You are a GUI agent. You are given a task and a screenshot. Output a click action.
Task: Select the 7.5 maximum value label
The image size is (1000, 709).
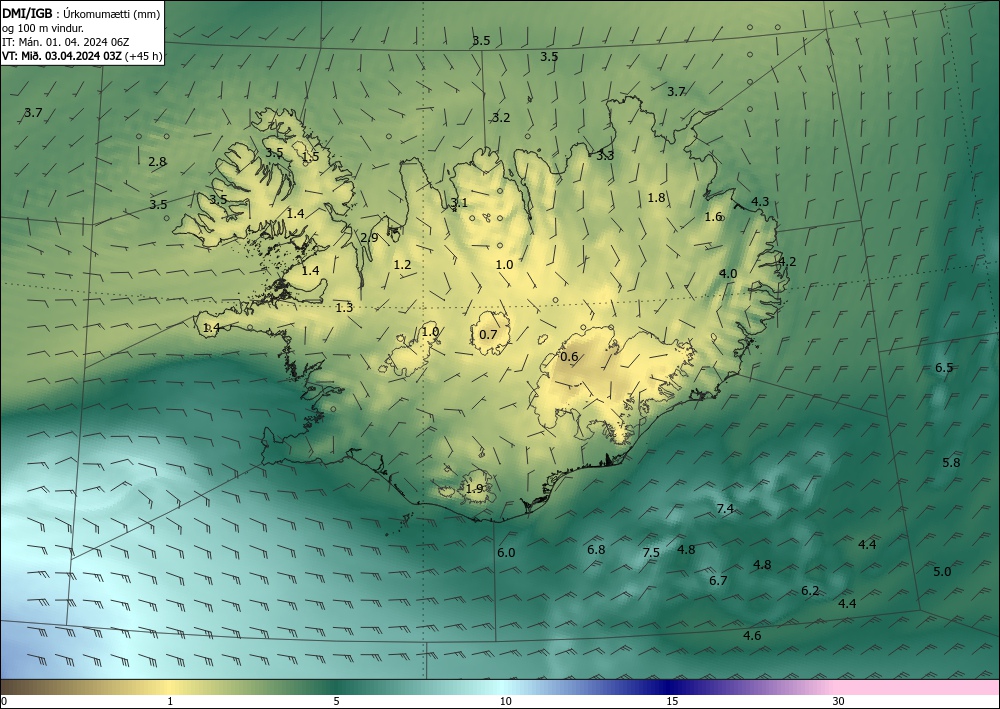point(651,553)
